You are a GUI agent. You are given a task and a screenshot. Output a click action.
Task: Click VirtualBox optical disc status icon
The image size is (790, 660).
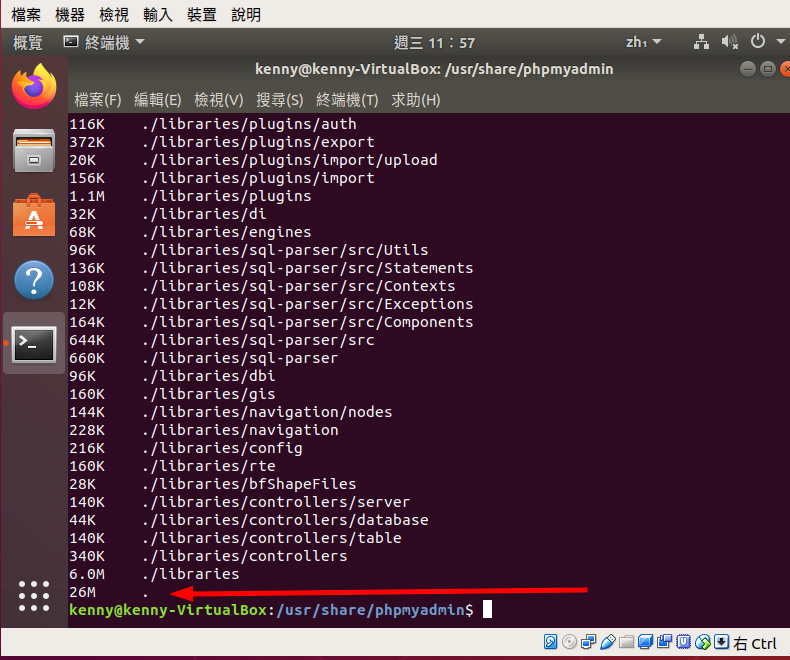(x=569, y=642)
